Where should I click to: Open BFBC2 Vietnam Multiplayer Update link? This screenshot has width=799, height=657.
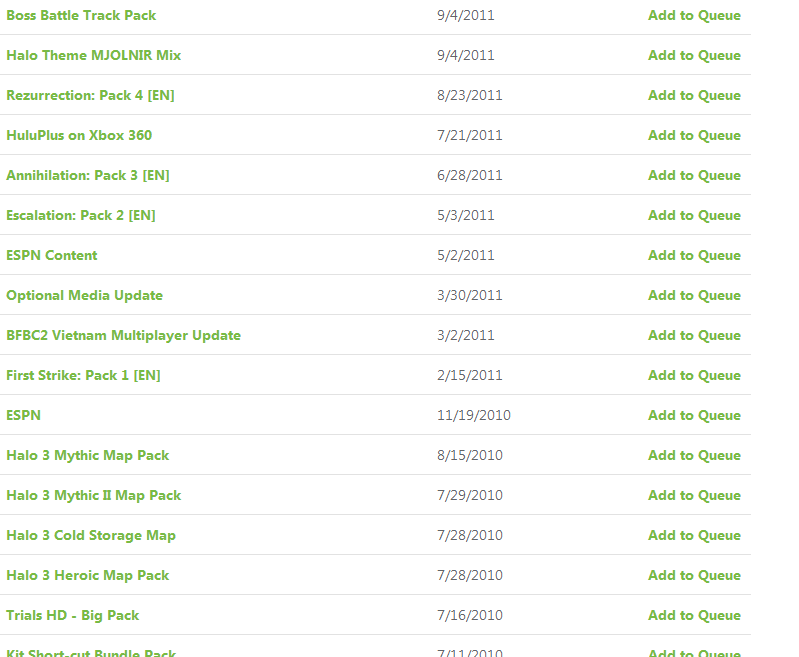click(x=123, y=335)
